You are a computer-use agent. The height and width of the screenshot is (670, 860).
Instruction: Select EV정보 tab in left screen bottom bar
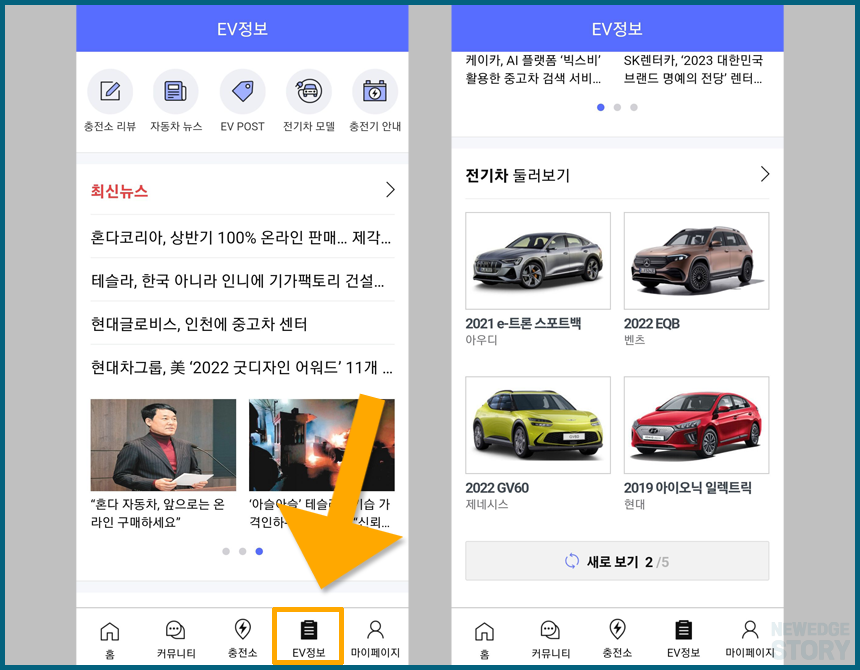pyautogui.click(x=308, y=636)
